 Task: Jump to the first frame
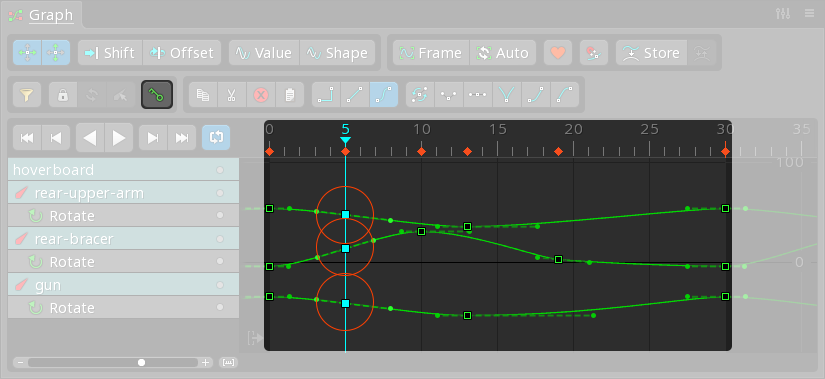[x=27, y=138]
